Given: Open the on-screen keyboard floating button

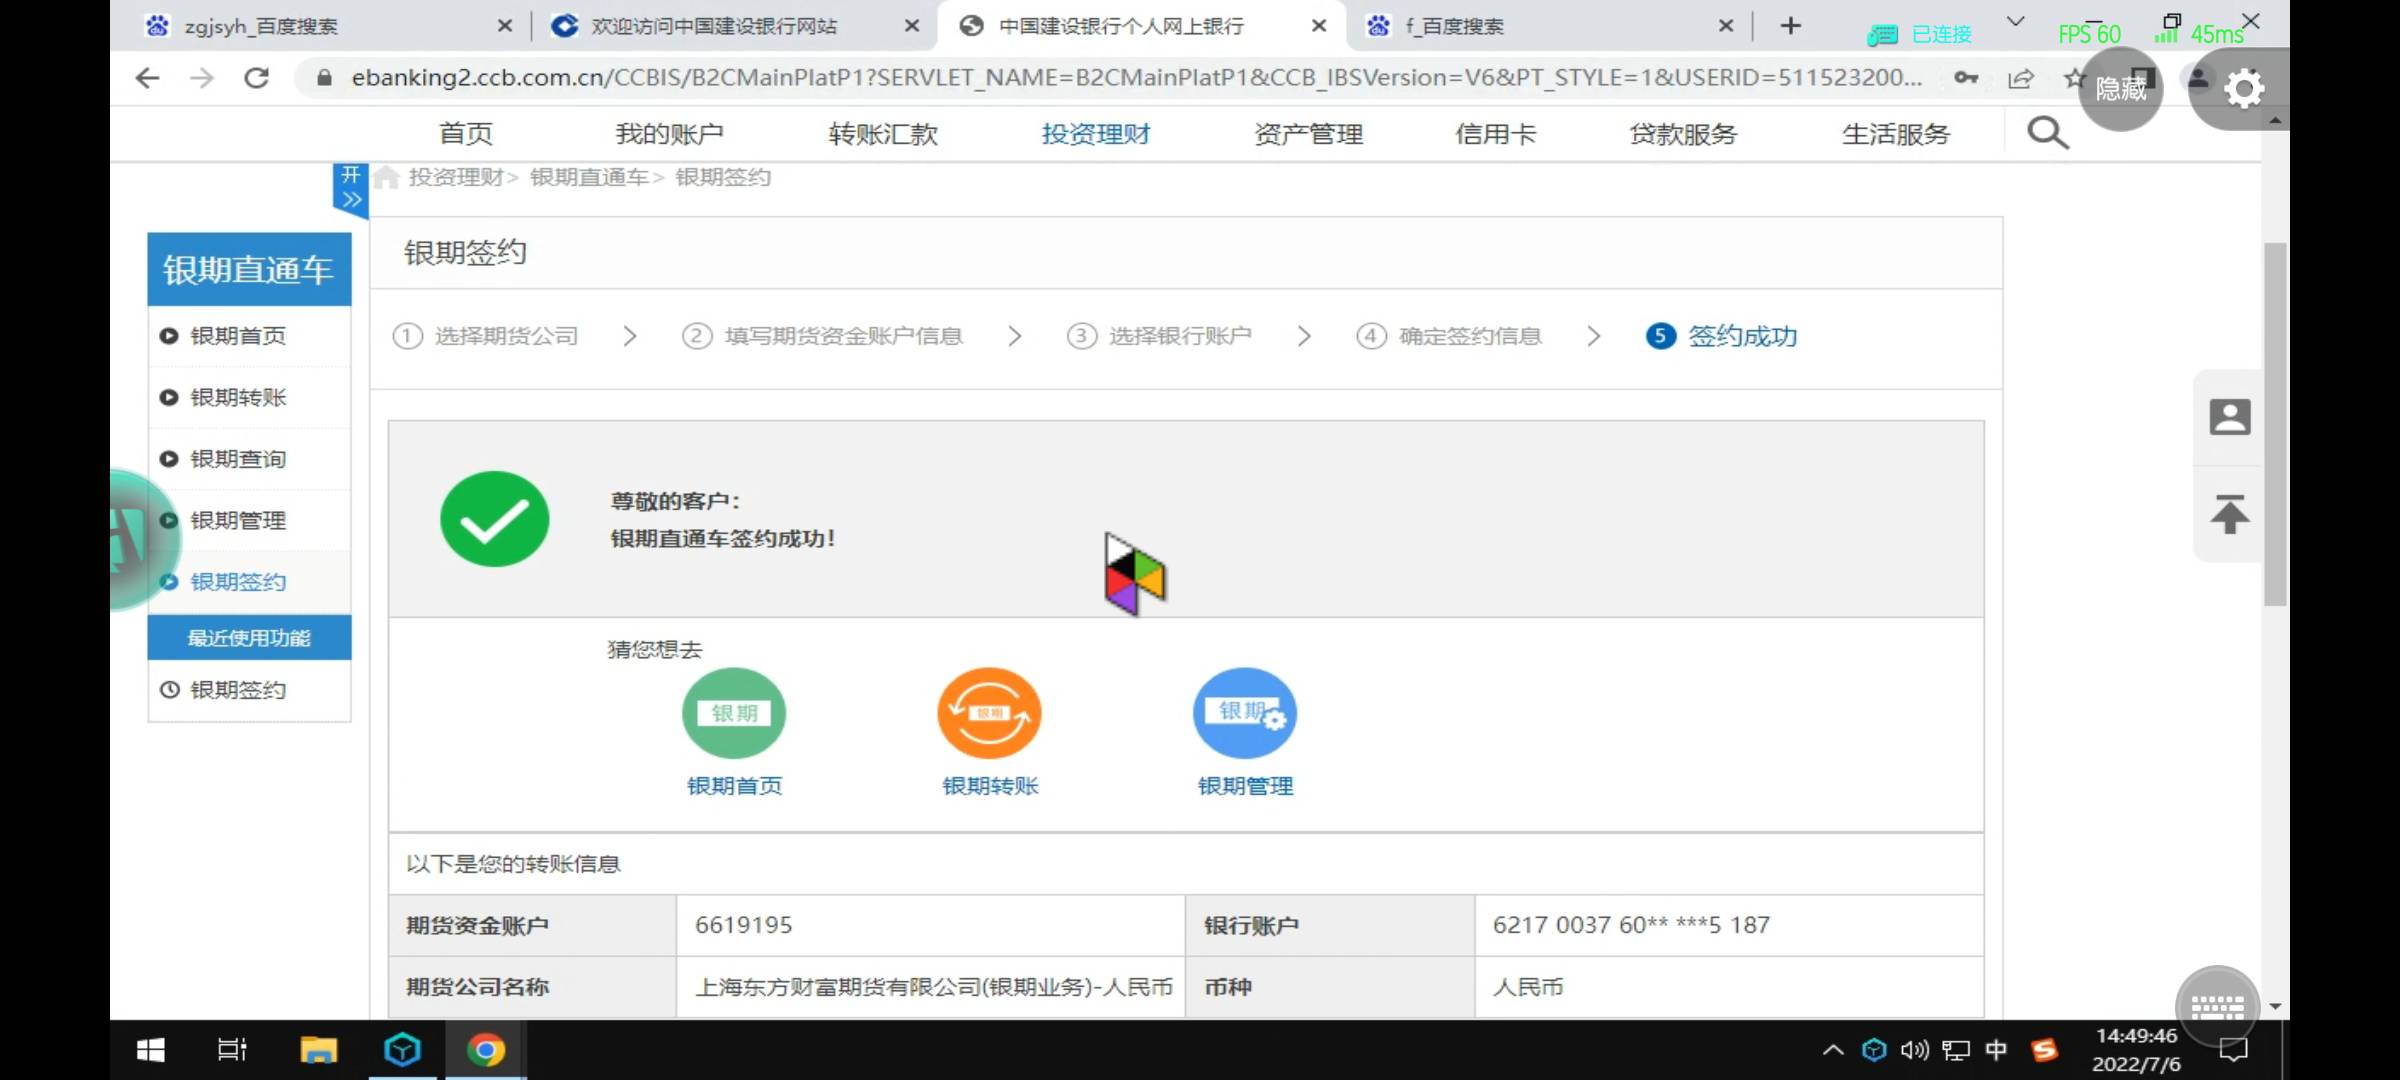Looking at the screenshot, I should click(x=2217, y=1006).
